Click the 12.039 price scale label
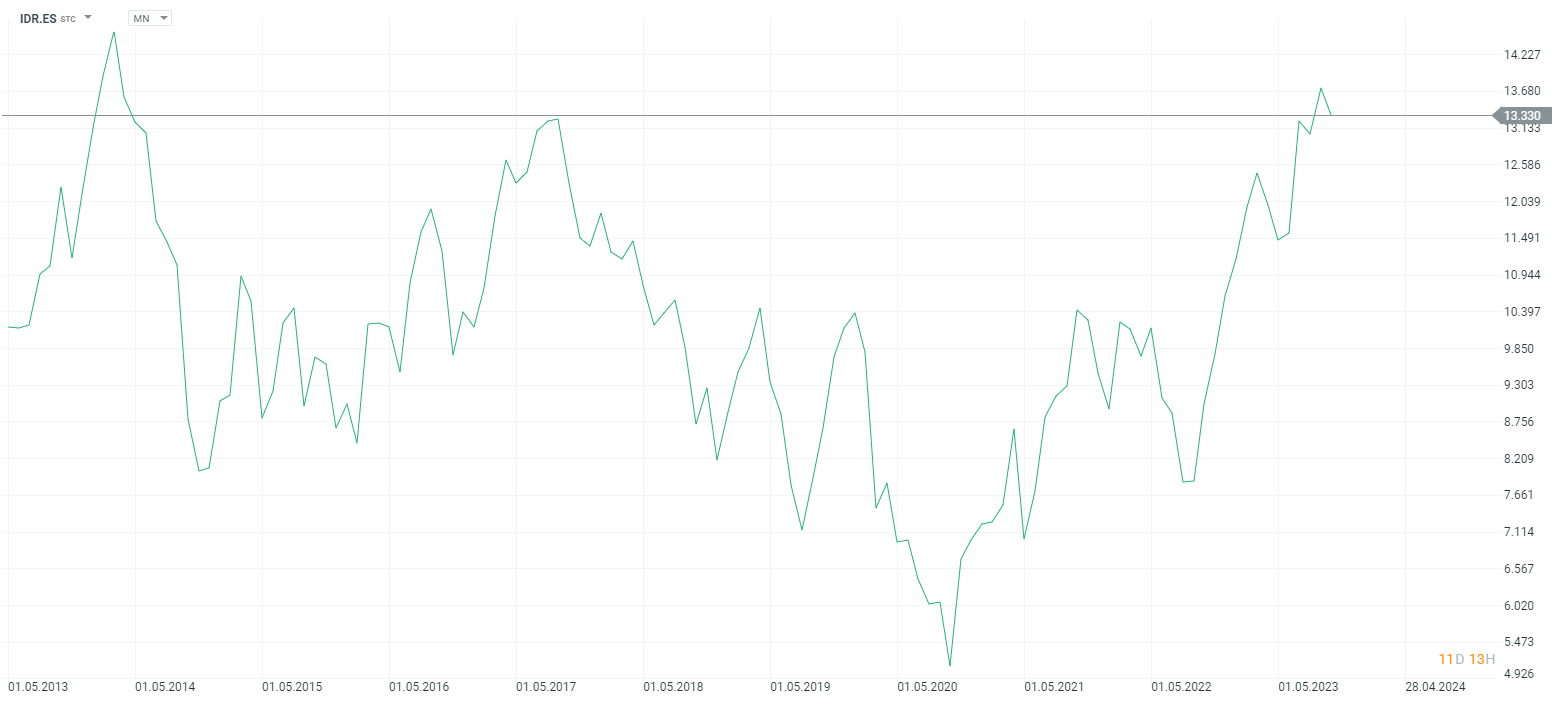 click(1523, 202)
